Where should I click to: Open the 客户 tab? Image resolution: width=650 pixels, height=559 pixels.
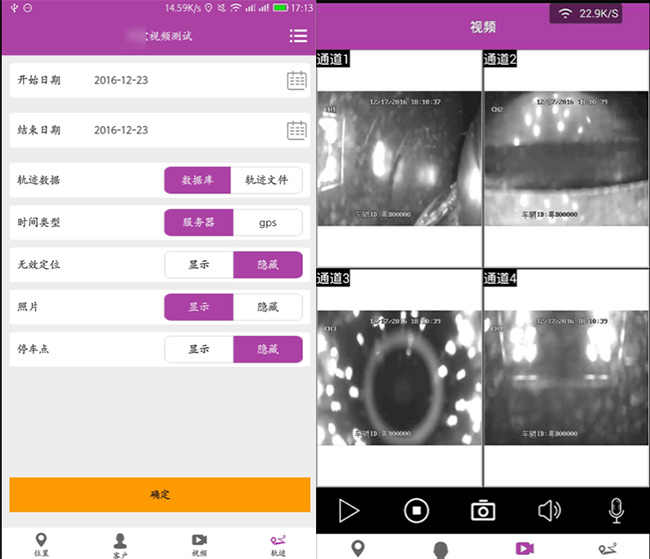click(120, 545)
